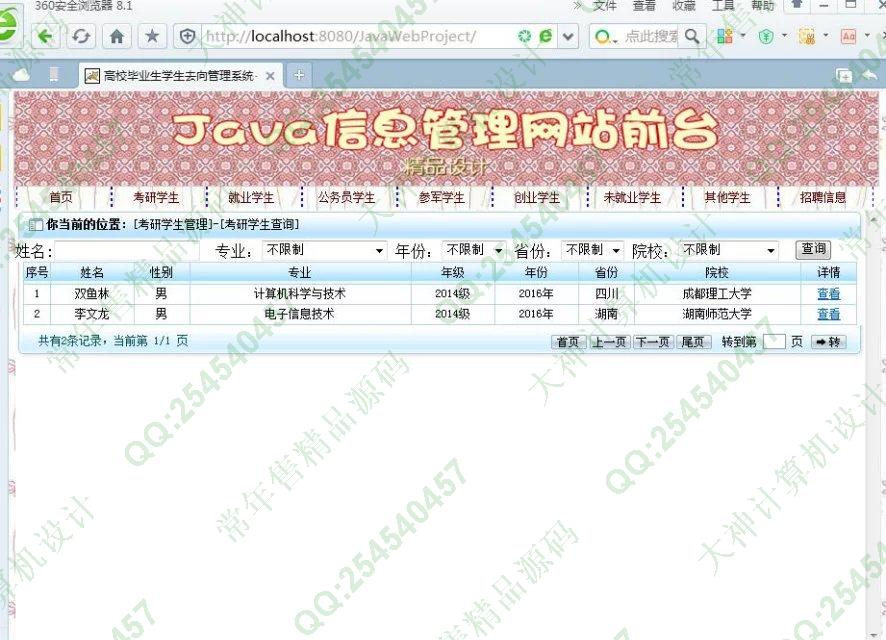Open the 文件 menu
Screen dimensions: 886x640
click(x=604, y=6)
